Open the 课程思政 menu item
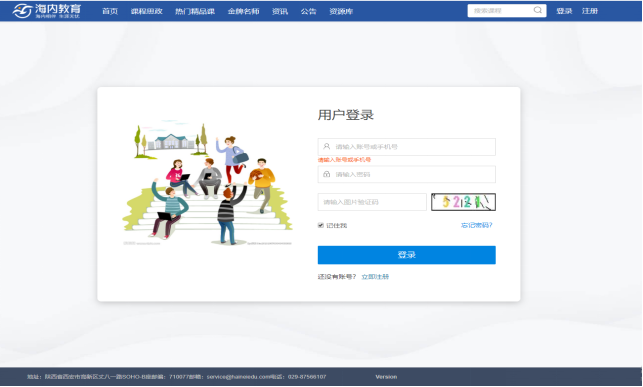The height and width of the screenshot is (387, 643). point(146,11)
